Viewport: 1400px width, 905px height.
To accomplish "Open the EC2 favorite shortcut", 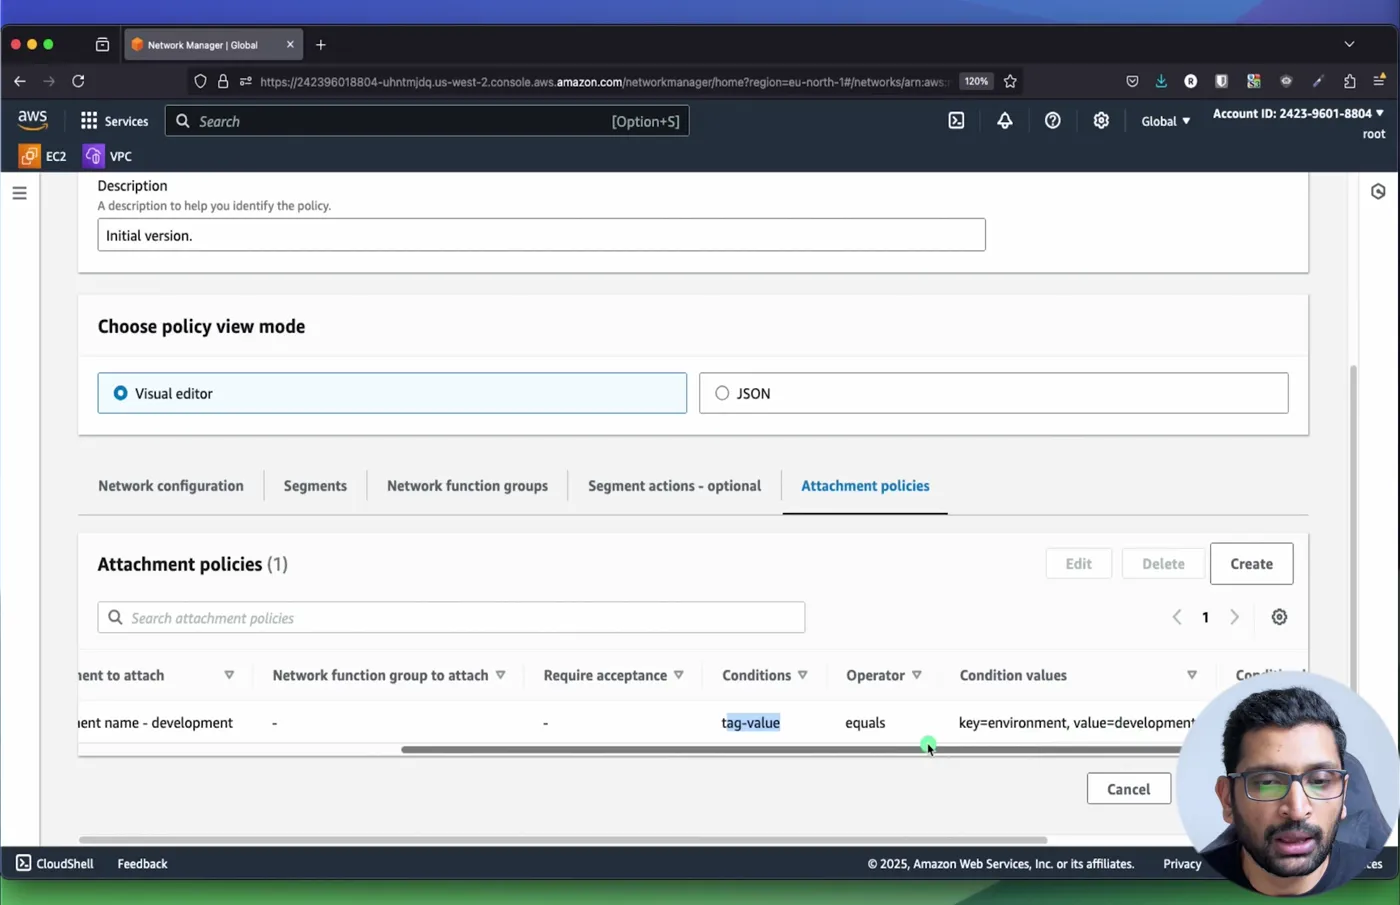I will 43,156.
